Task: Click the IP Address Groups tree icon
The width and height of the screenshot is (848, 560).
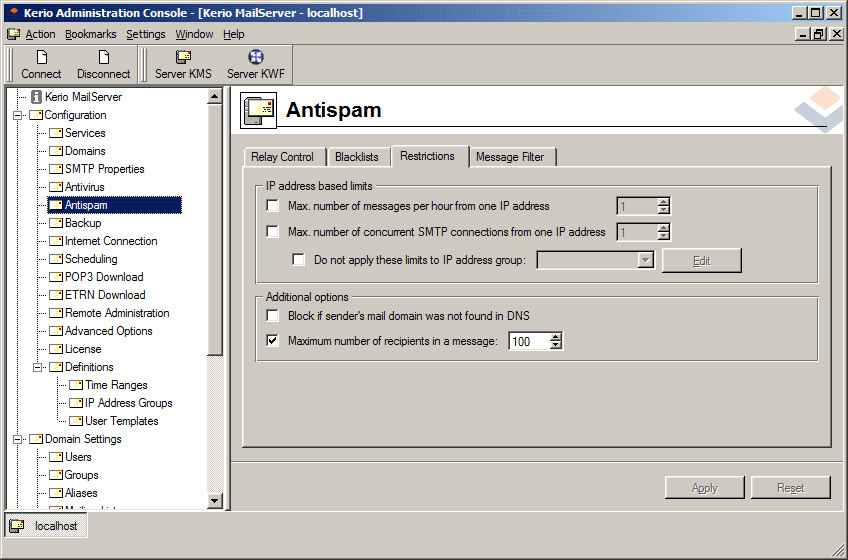Action: pyautogui.click(x=76, y=403)
